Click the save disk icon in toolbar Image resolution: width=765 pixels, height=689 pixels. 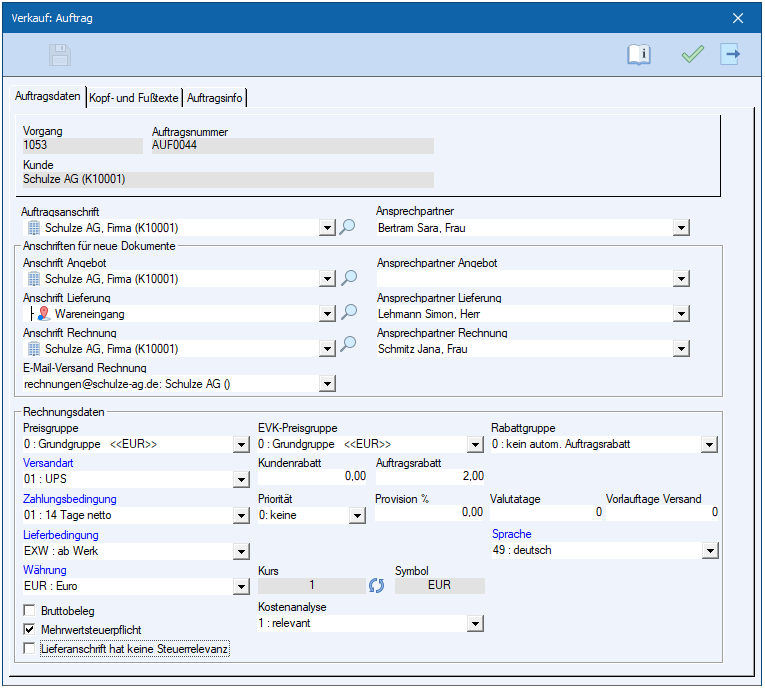pyautogui.click(x=60, y=55)
